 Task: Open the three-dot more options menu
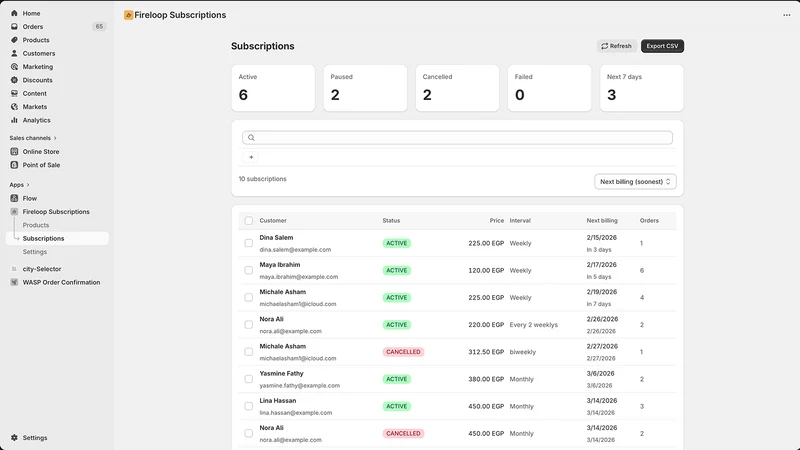786,15
